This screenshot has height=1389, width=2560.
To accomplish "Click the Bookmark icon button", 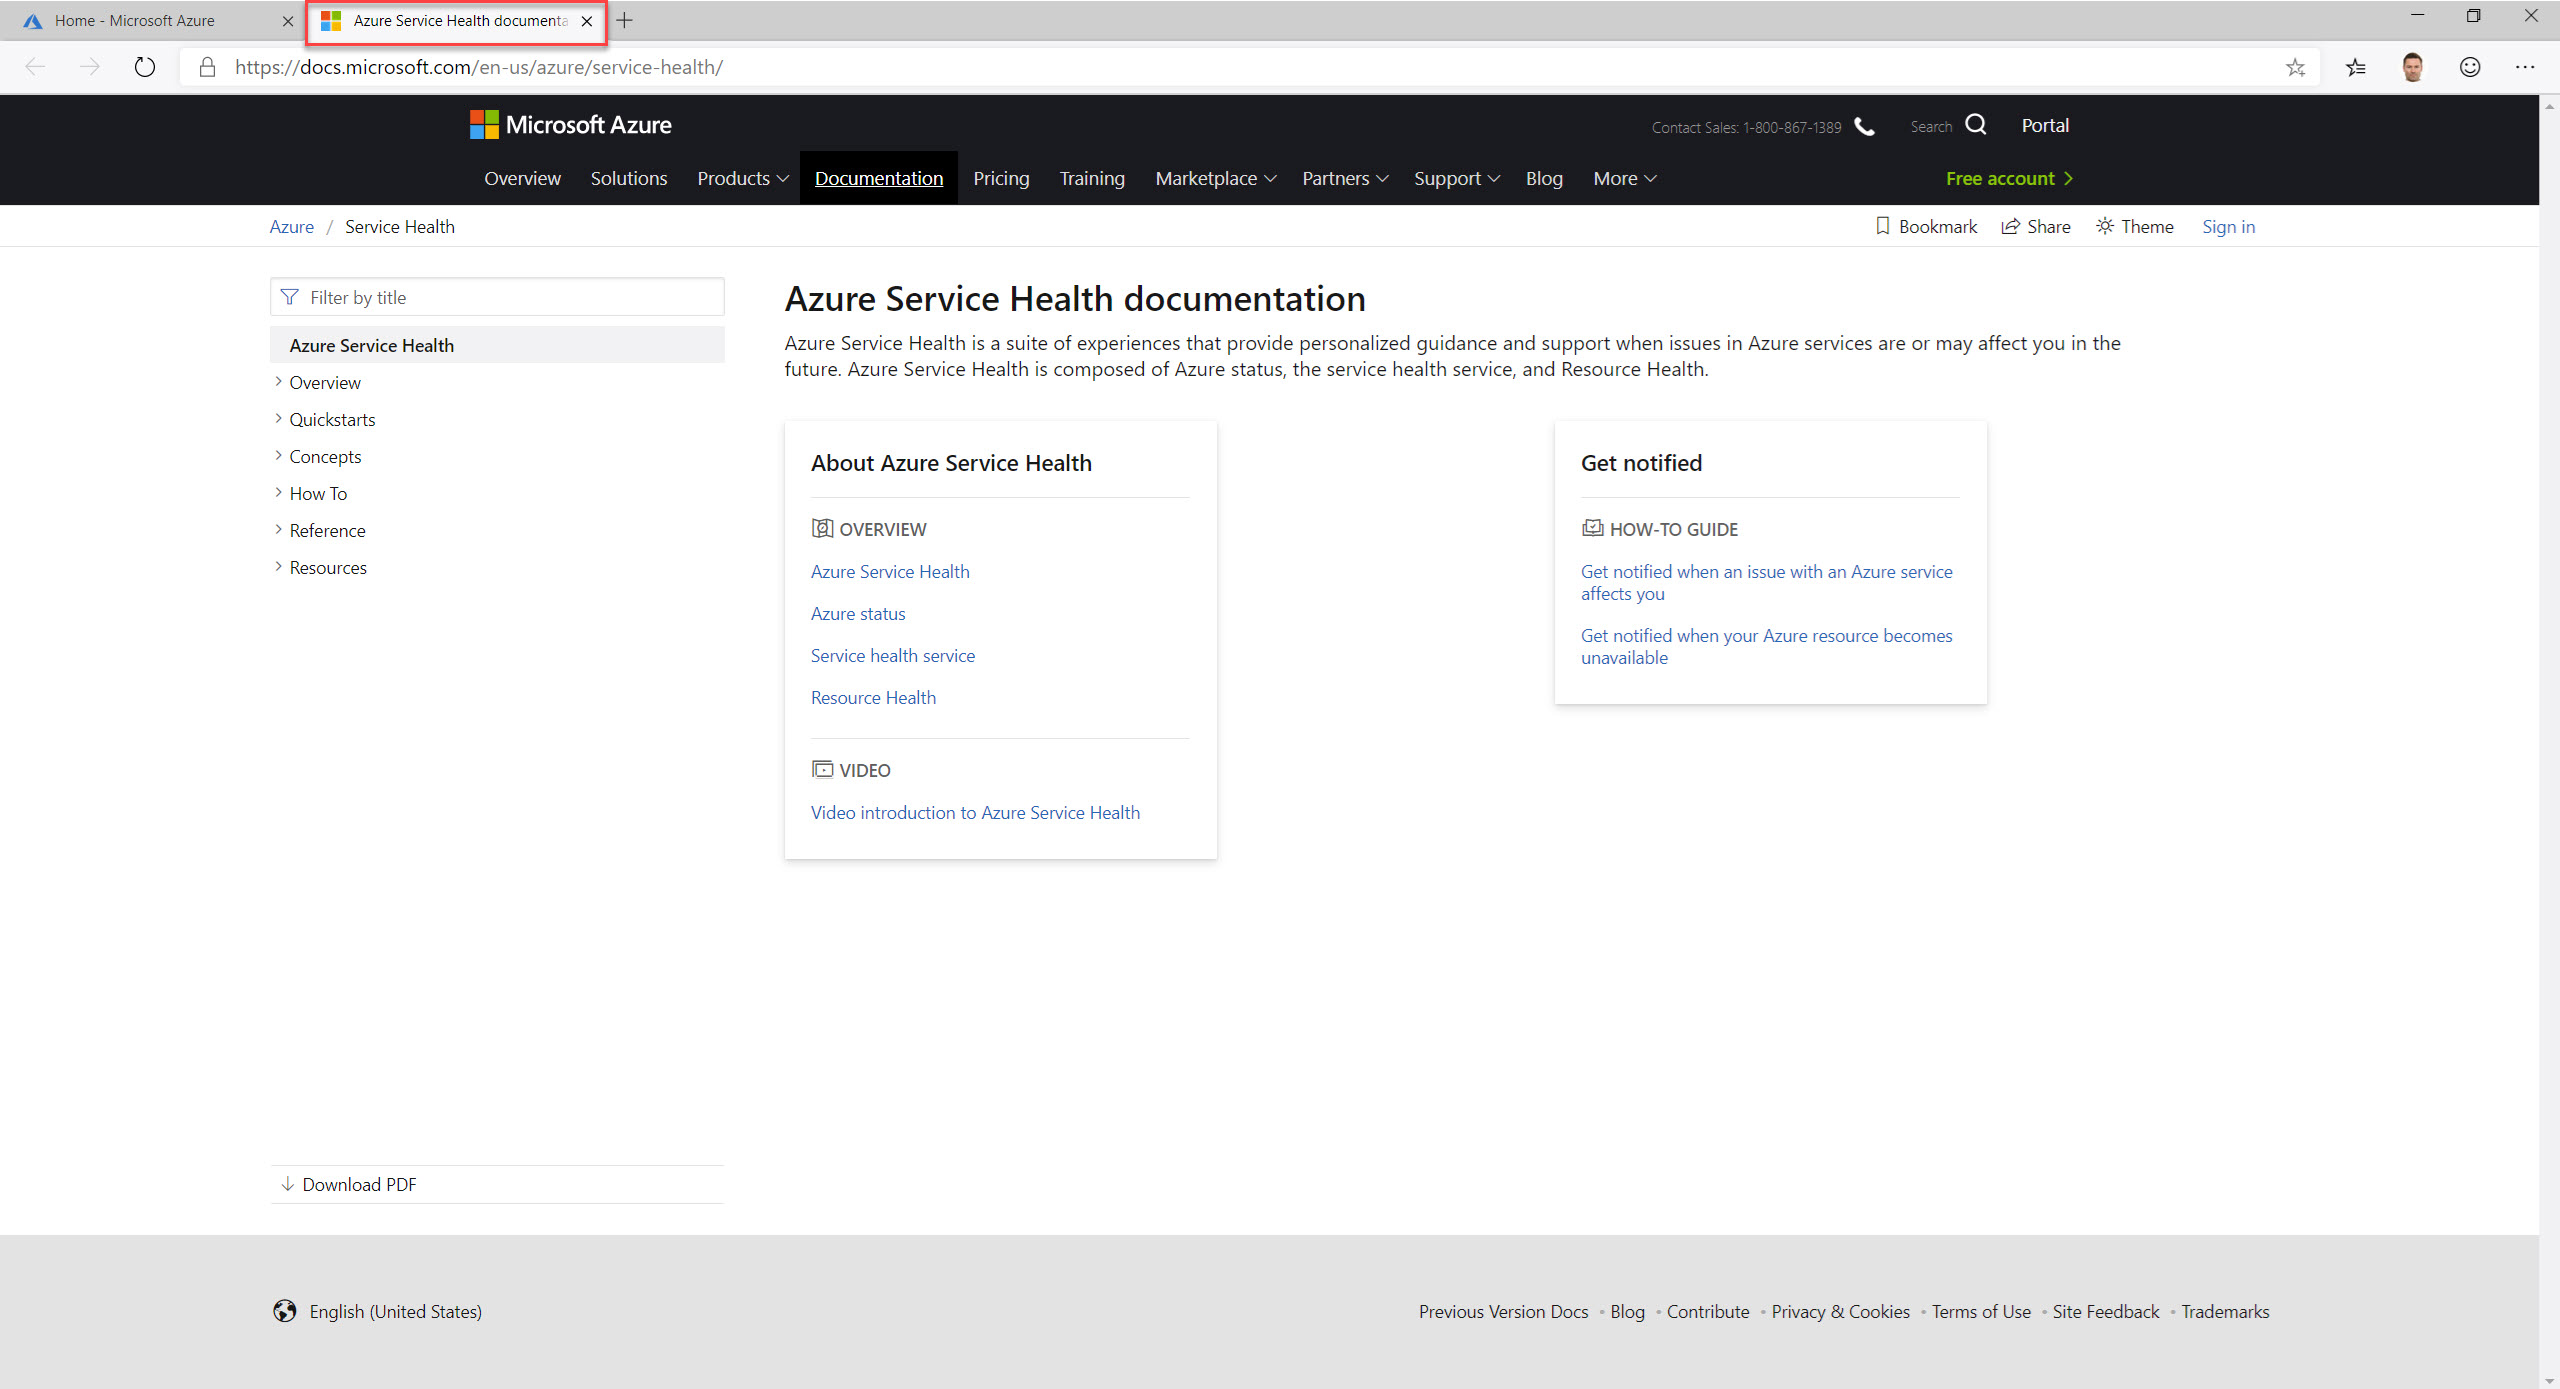I will coord(1927,227).
